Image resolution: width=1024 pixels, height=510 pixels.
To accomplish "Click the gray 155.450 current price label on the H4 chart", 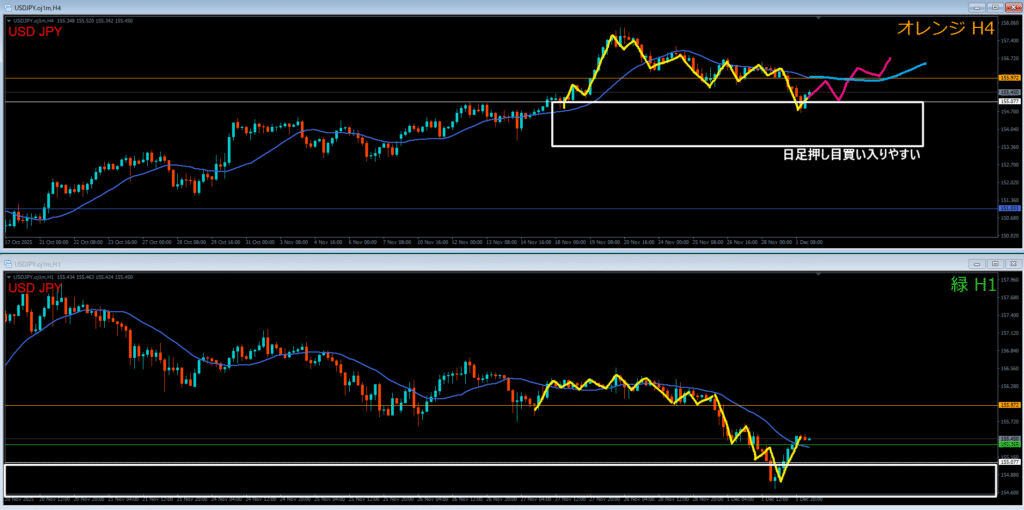I will point(1009,93).
